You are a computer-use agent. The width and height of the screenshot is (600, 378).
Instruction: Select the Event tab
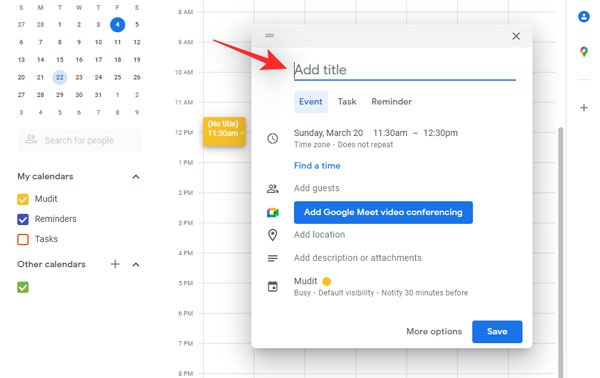(311, 102)
